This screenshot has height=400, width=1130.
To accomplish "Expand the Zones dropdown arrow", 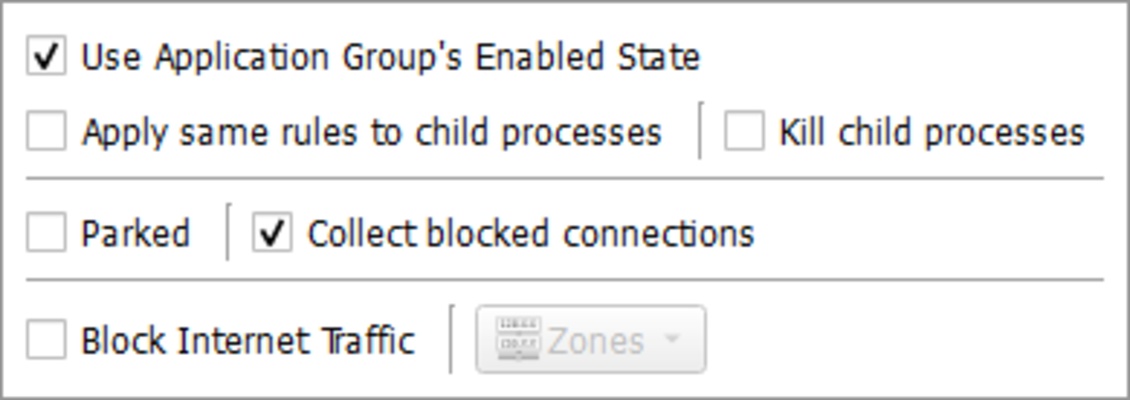I will [673, 340].
